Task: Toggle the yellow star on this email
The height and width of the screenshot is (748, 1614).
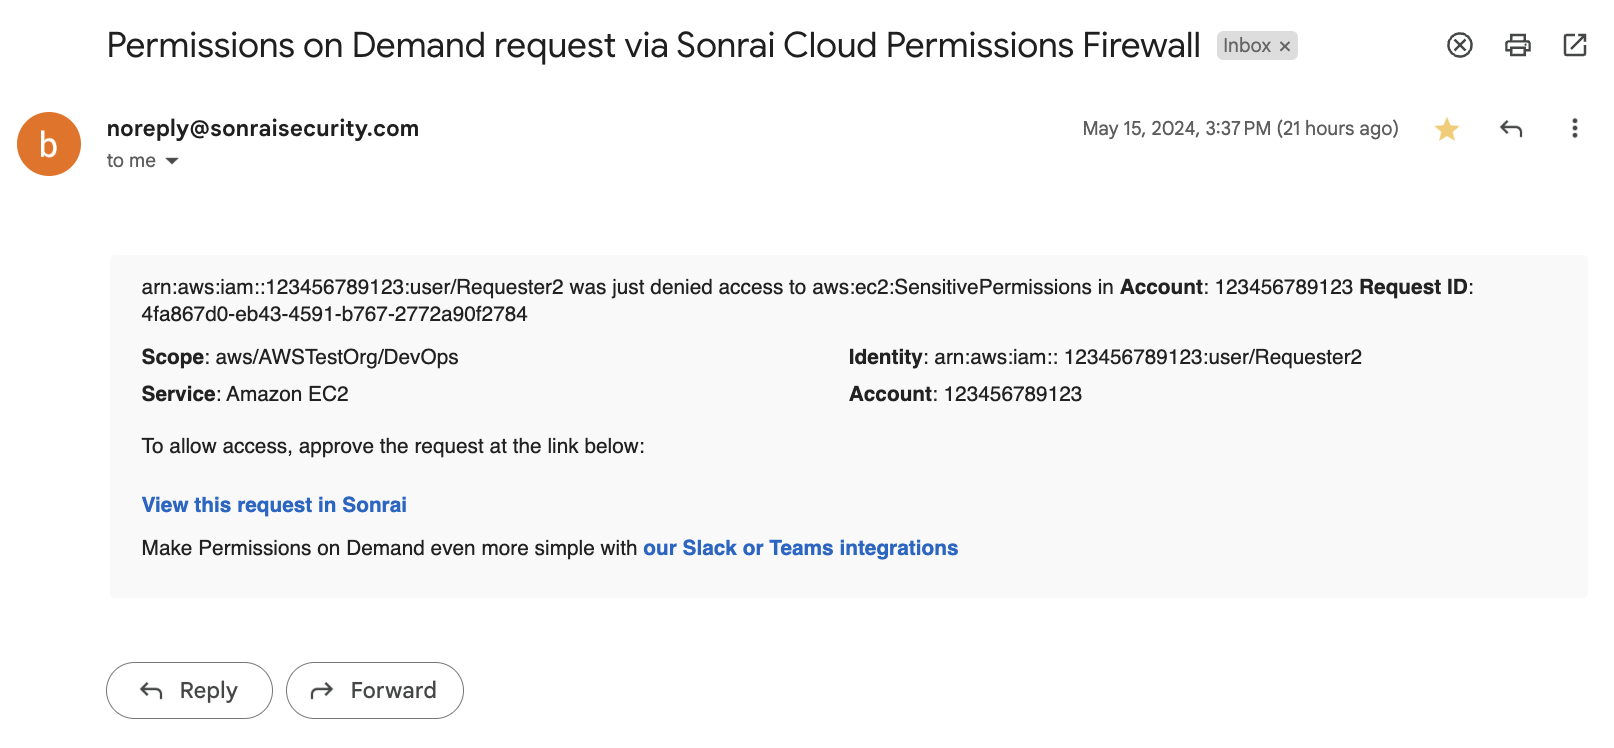Action: [1447, 129]
